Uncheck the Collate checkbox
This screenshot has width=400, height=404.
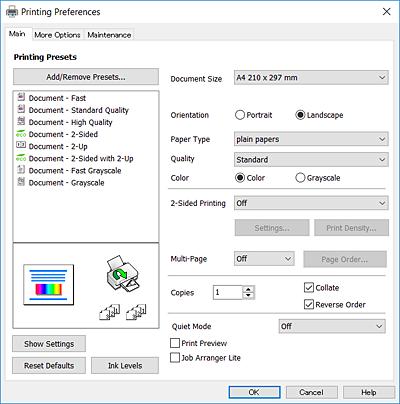pos(309,287)
